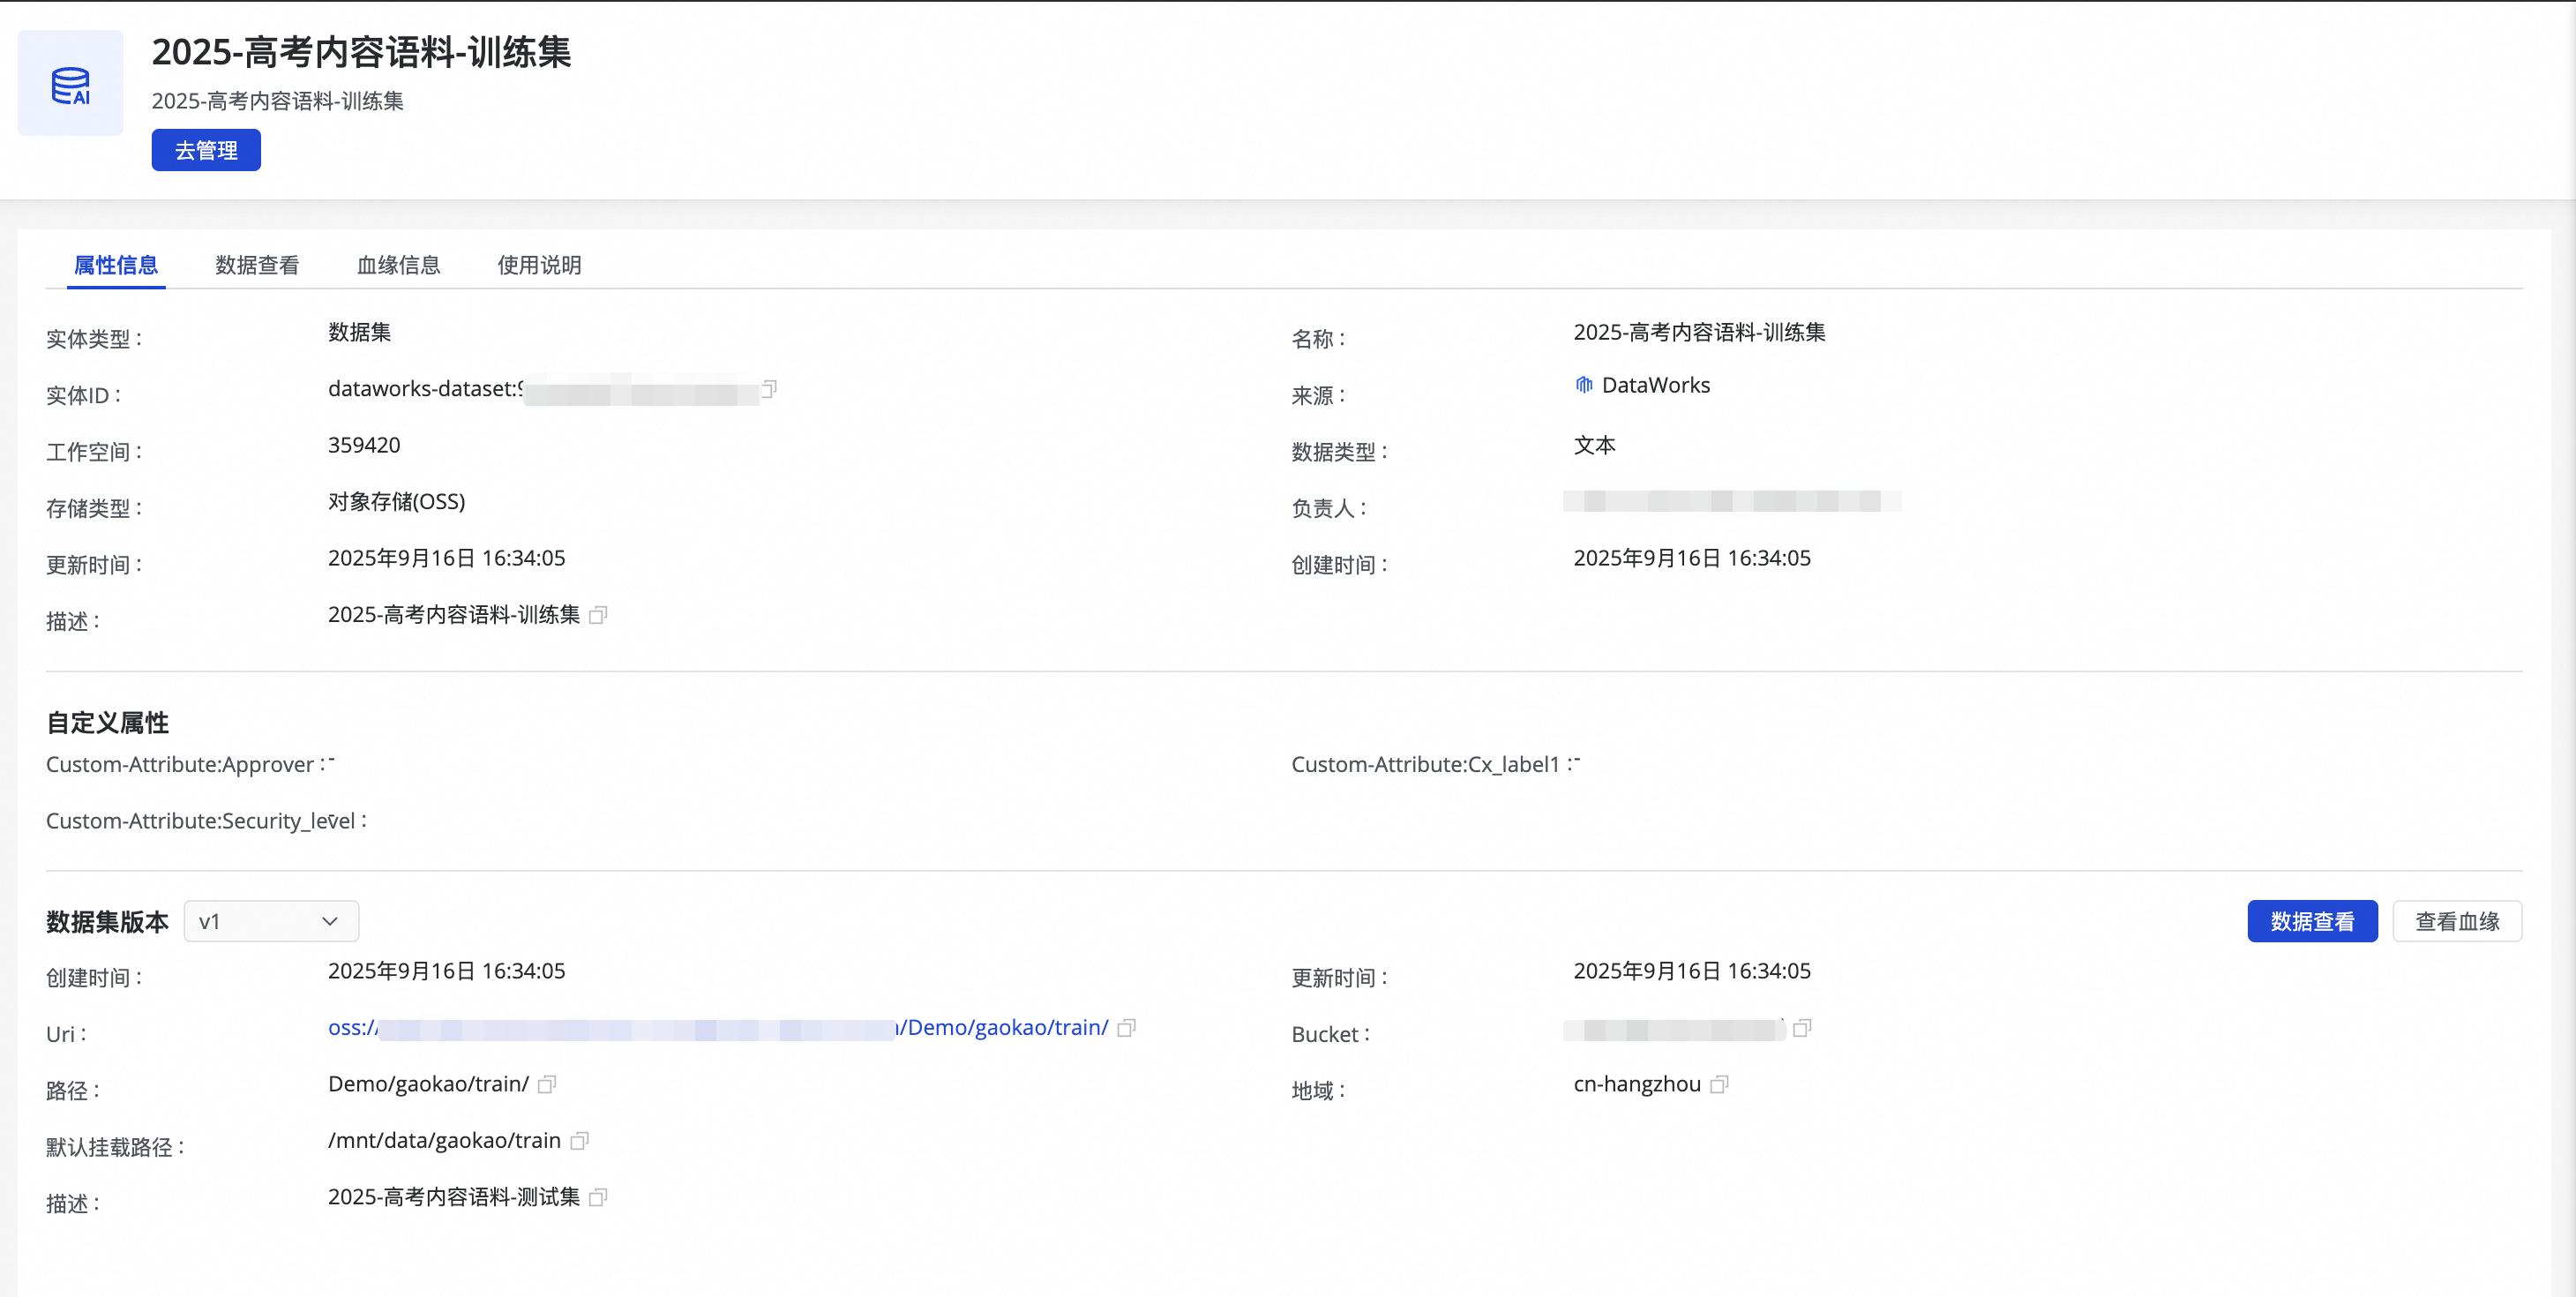Image resolution: width=2576 pixels, height=1297 pixels.
Task: Copy the entity ID dataworks-dataset value
Action: point(769,388)
